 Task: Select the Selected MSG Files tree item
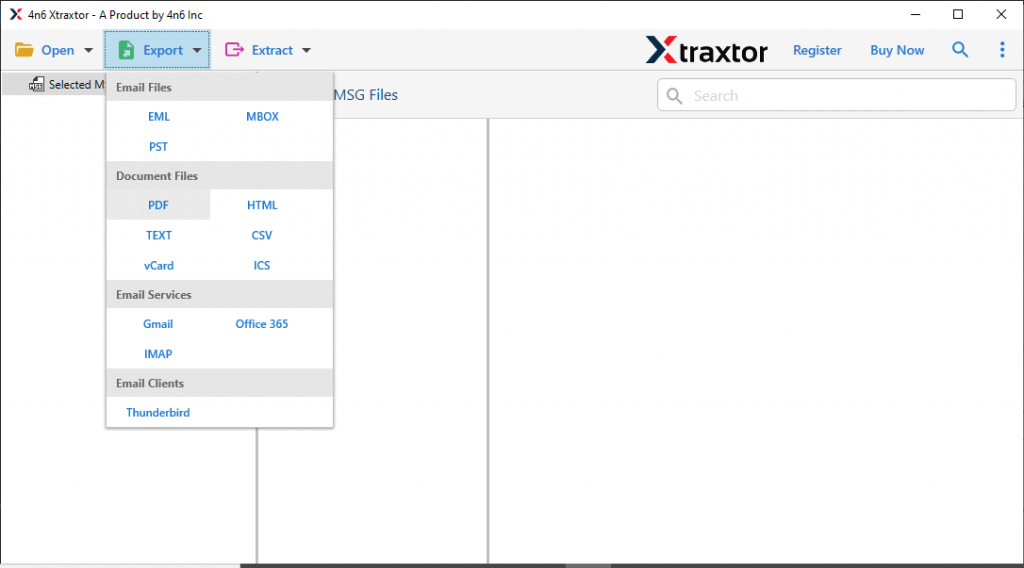(54, 84)
